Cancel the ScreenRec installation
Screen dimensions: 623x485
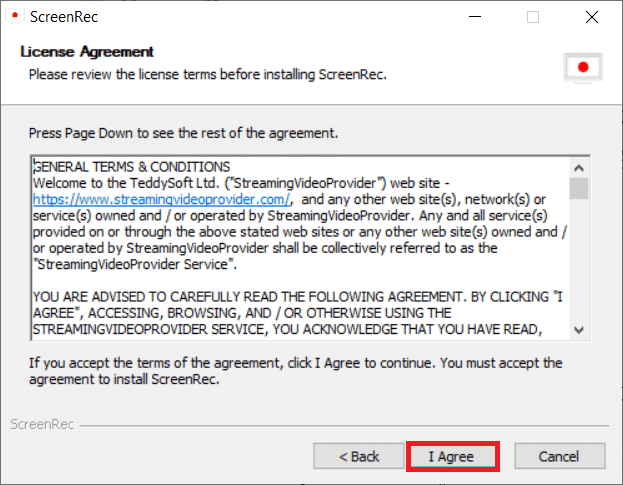click(x=558, y=456)
